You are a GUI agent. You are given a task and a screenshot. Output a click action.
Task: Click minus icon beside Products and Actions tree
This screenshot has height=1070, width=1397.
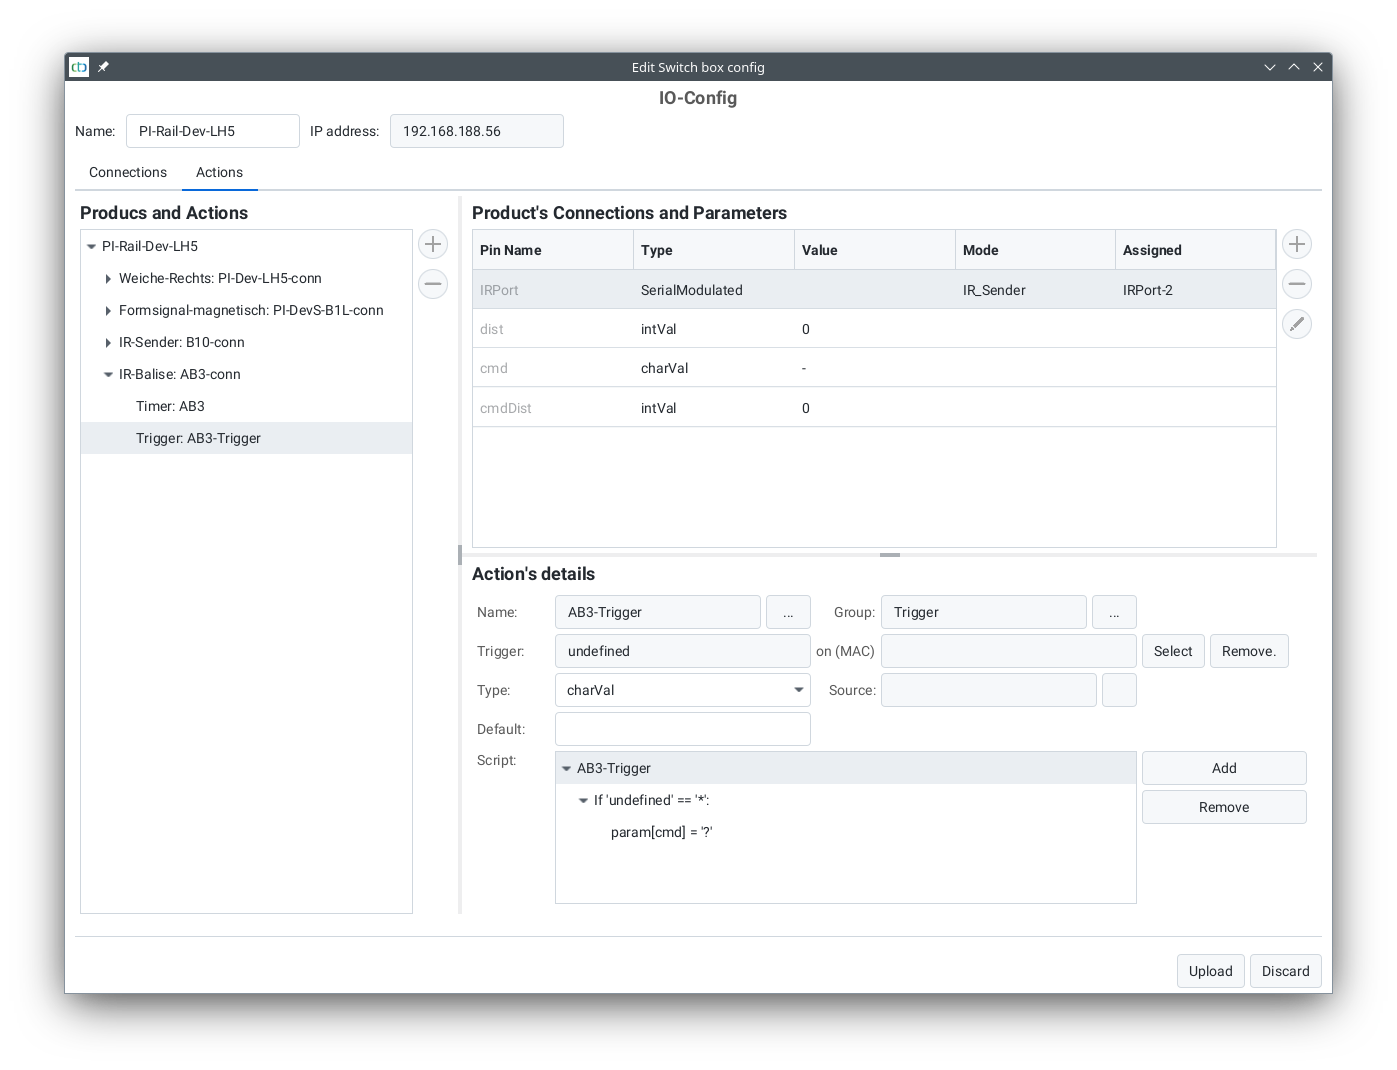pos(433,284)
